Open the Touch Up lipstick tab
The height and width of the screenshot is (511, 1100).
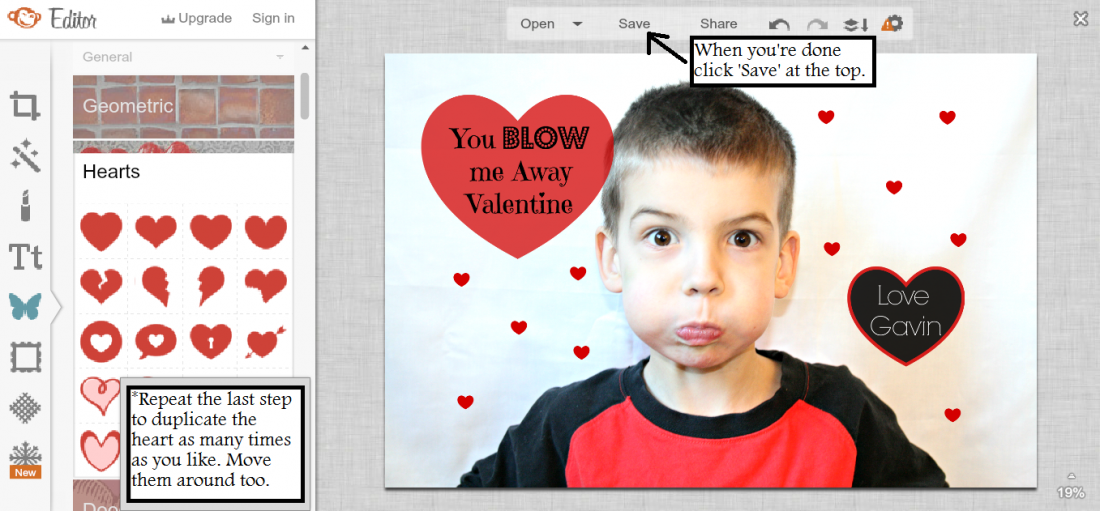click(x=25, y=206)
